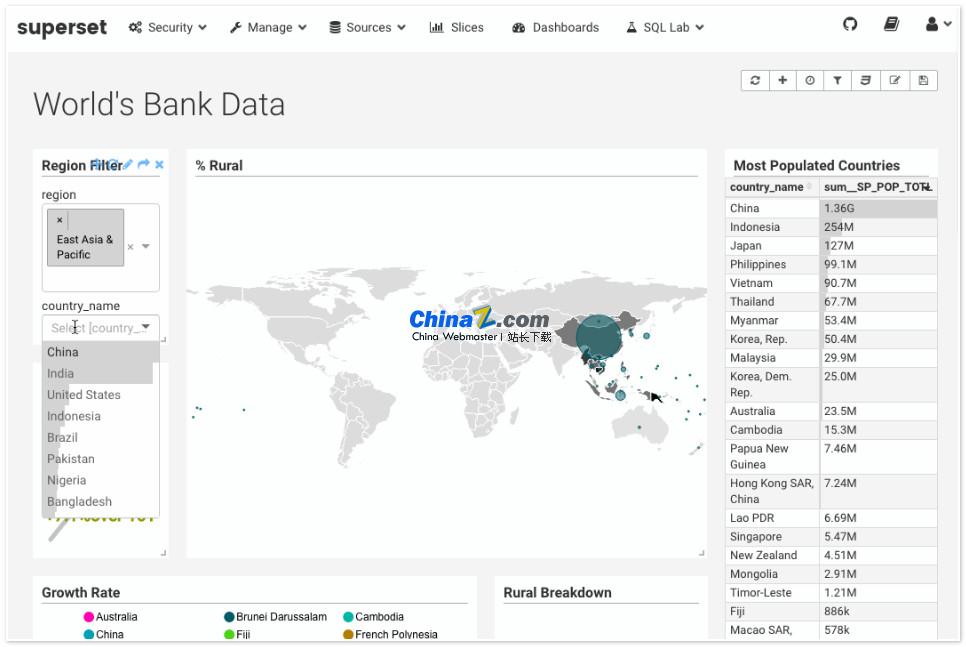Select China from country_name list
Image resolution: width=966 pixels, height=647 pixels.
[63, 352]
